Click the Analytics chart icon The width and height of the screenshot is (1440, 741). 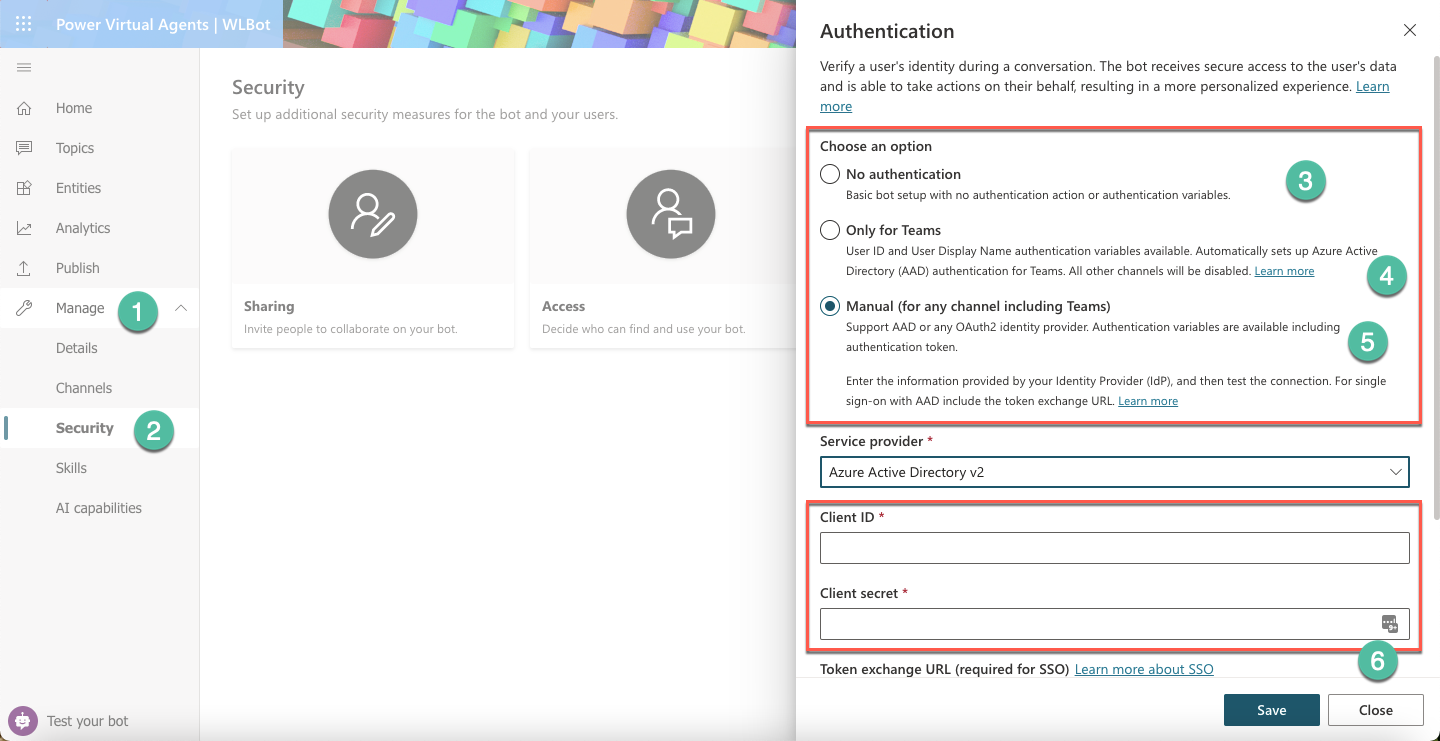tap(24, 228)
